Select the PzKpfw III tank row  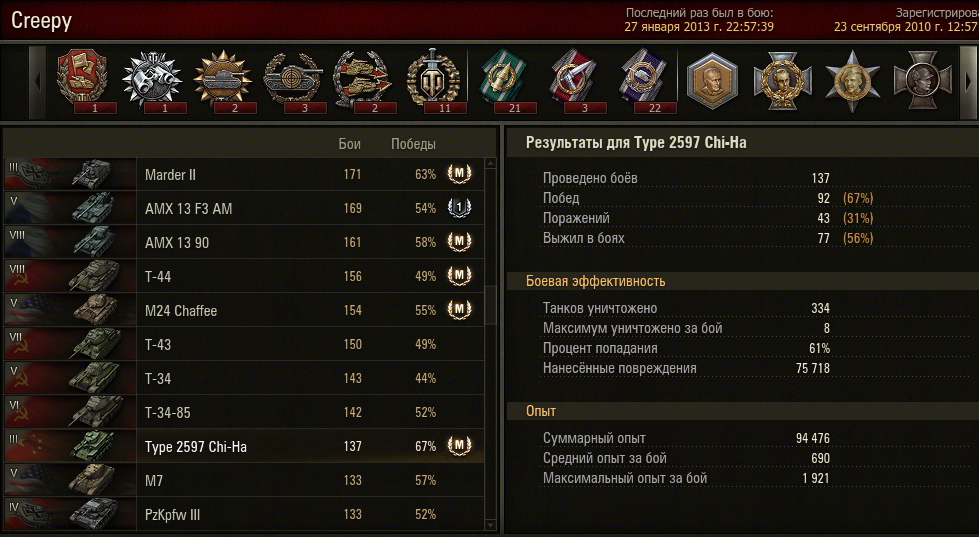click(x=244, y=515)
